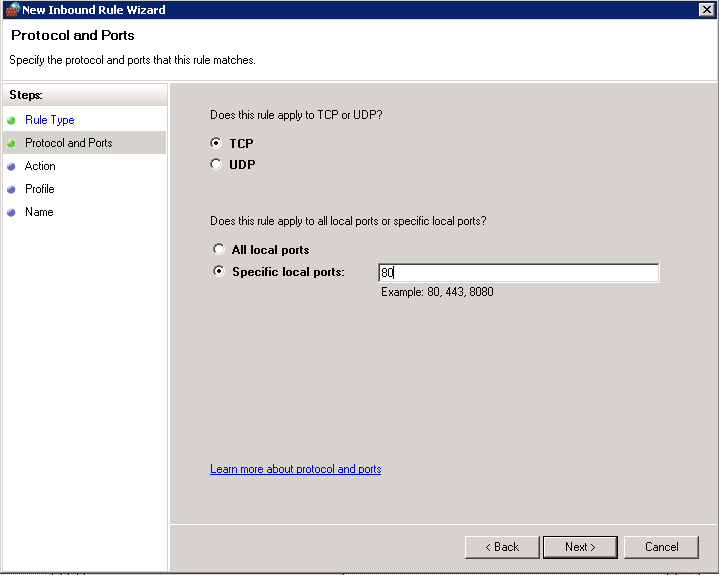The height and width of the screenshot is (575, 719).
Task: Click the firewall icon in the title bar
Action: pos(12,10)
